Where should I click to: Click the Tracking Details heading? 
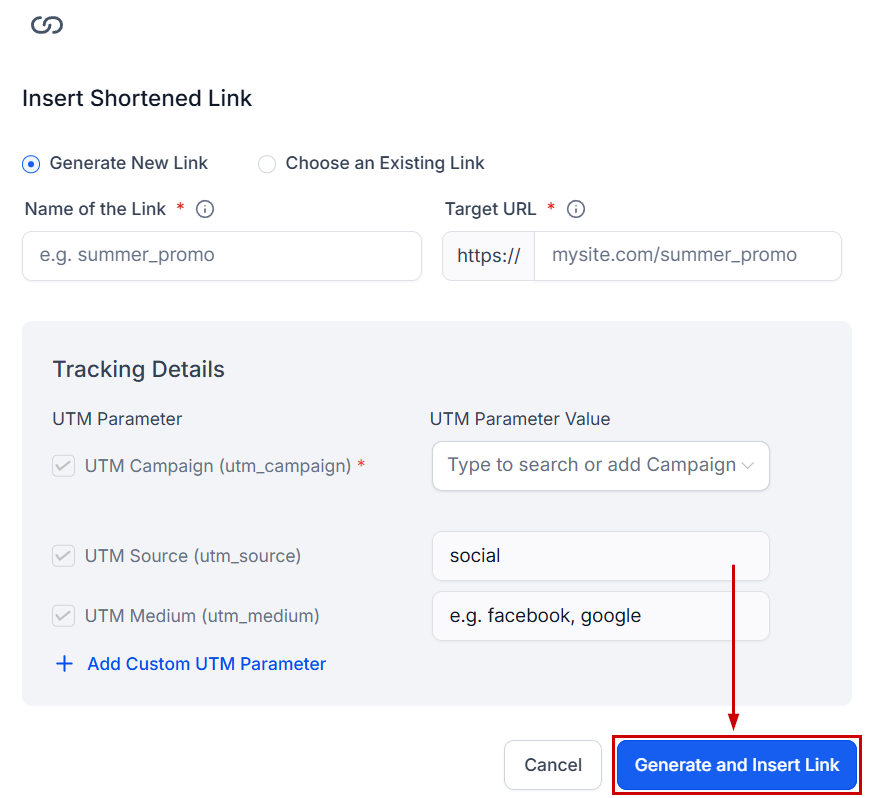(138, 369)
